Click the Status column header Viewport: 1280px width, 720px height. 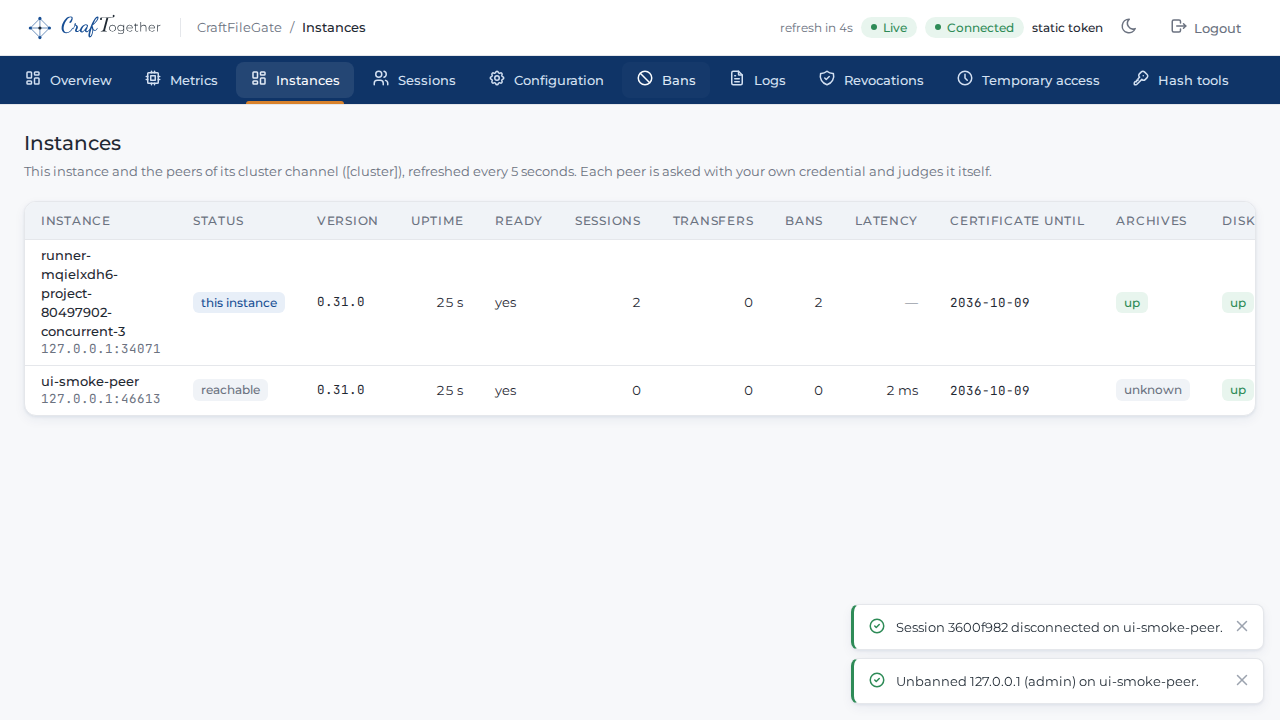tap(218, 221)
